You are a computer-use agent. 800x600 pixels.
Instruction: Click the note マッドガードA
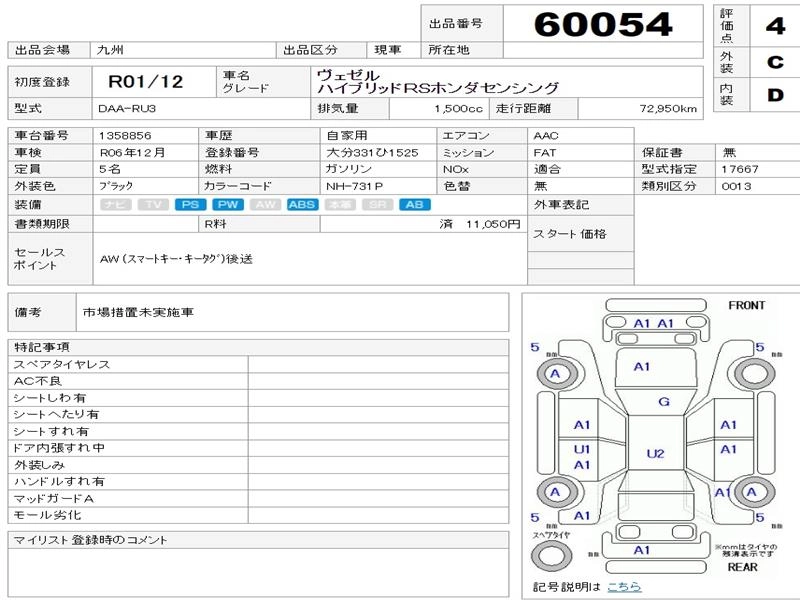pos(54,498)
